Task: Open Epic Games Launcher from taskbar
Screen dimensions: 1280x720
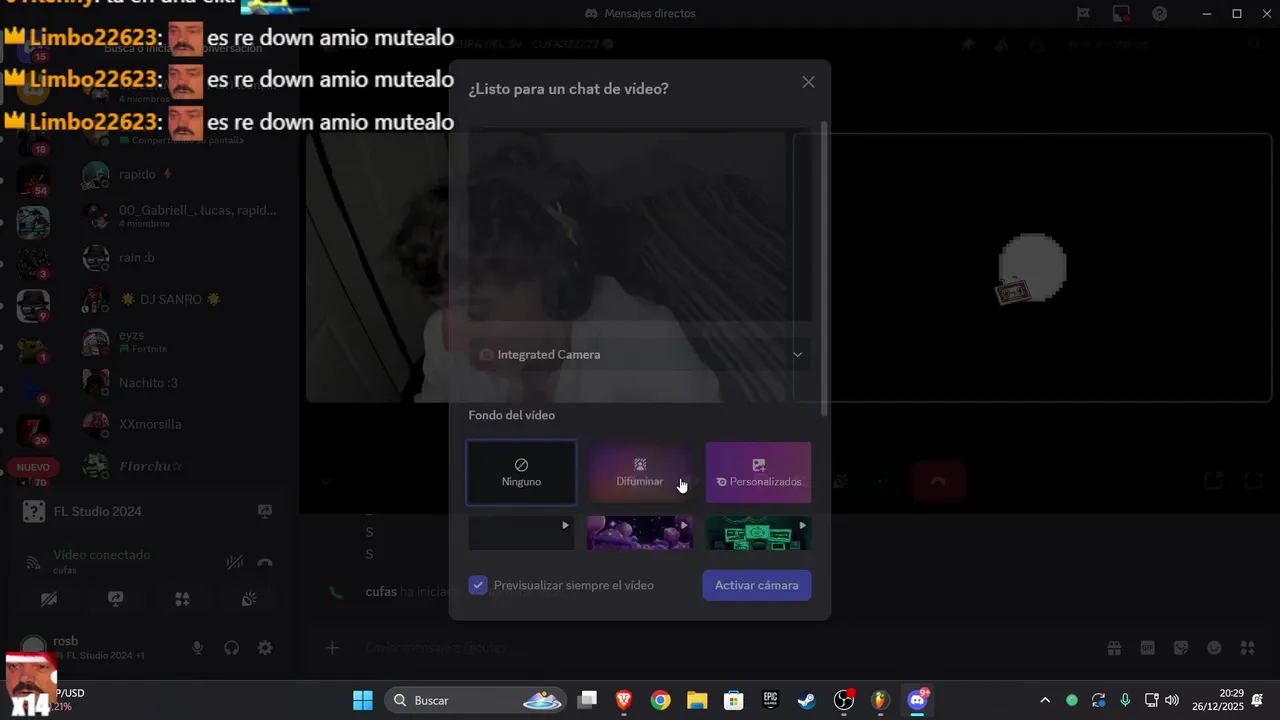Action: point(770,700)
